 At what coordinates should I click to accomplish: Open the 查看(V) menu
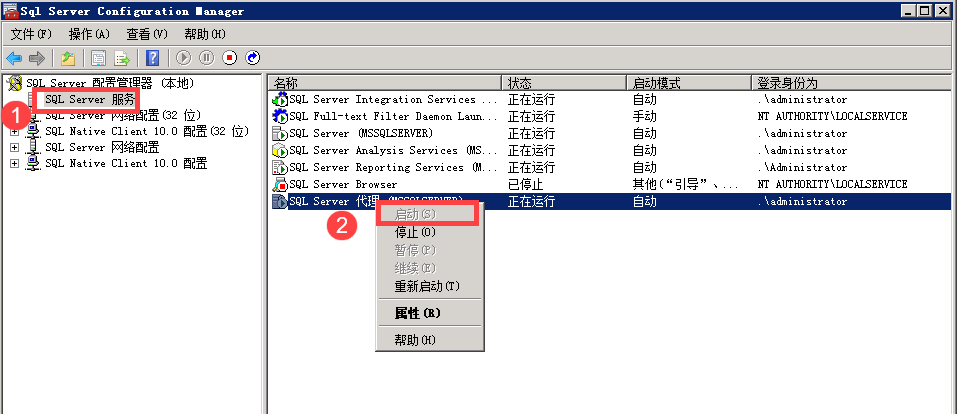pyautogui.click(x=146, y=34)
